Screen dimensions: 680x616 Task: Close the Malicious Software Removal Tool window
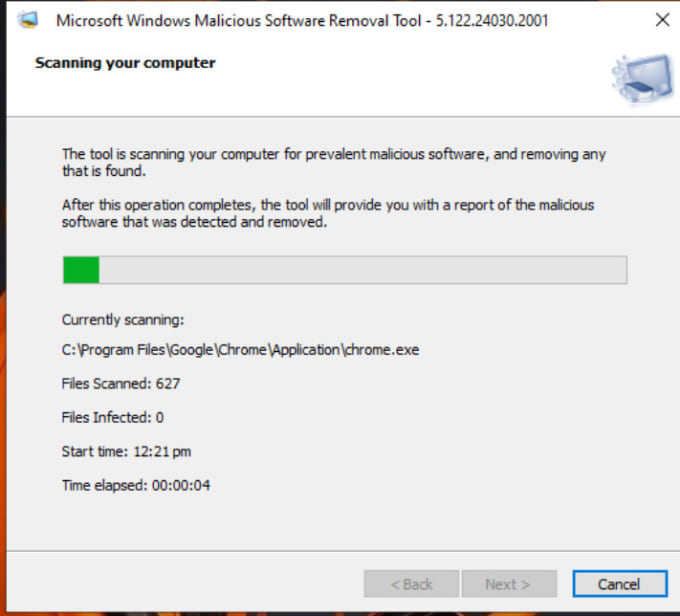point(662,20)
